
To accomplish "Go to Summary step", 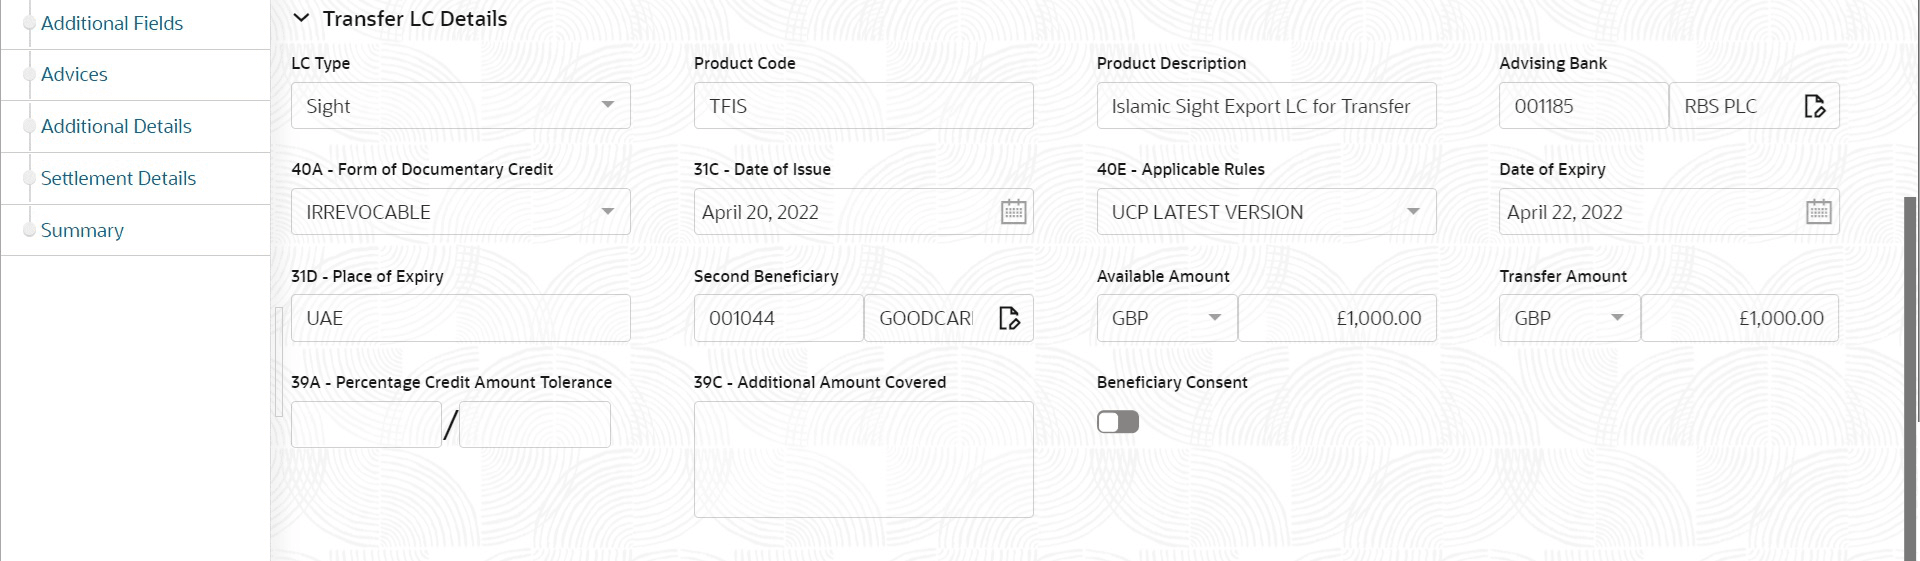I will tap(82, 230).
